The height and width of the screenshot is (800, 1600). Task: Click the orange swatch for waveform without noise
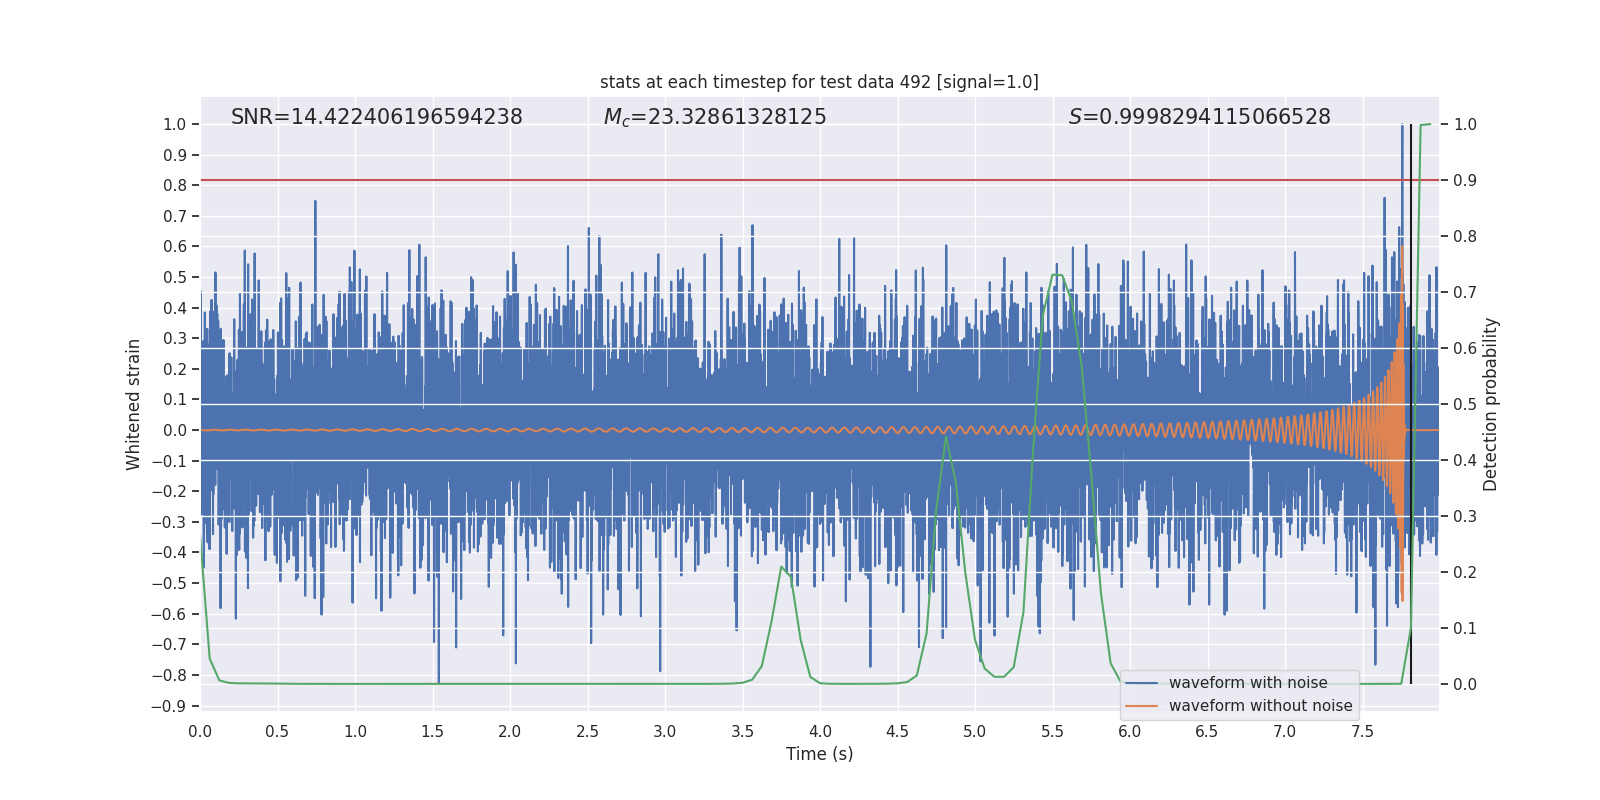coord(1141,706)
